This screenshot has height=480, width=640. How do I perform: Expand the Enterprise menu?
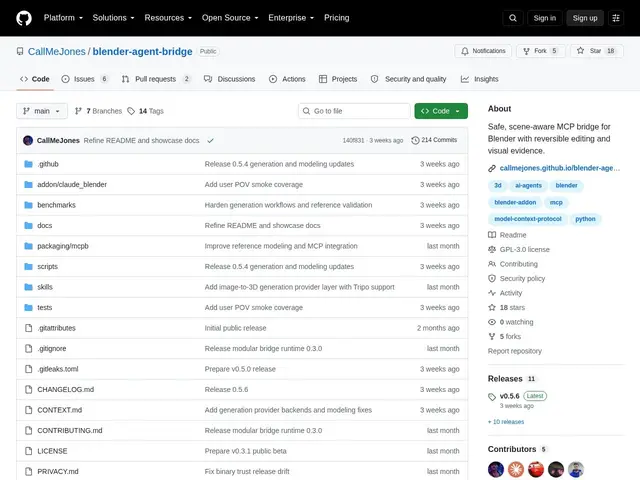[x=291, y=18]
